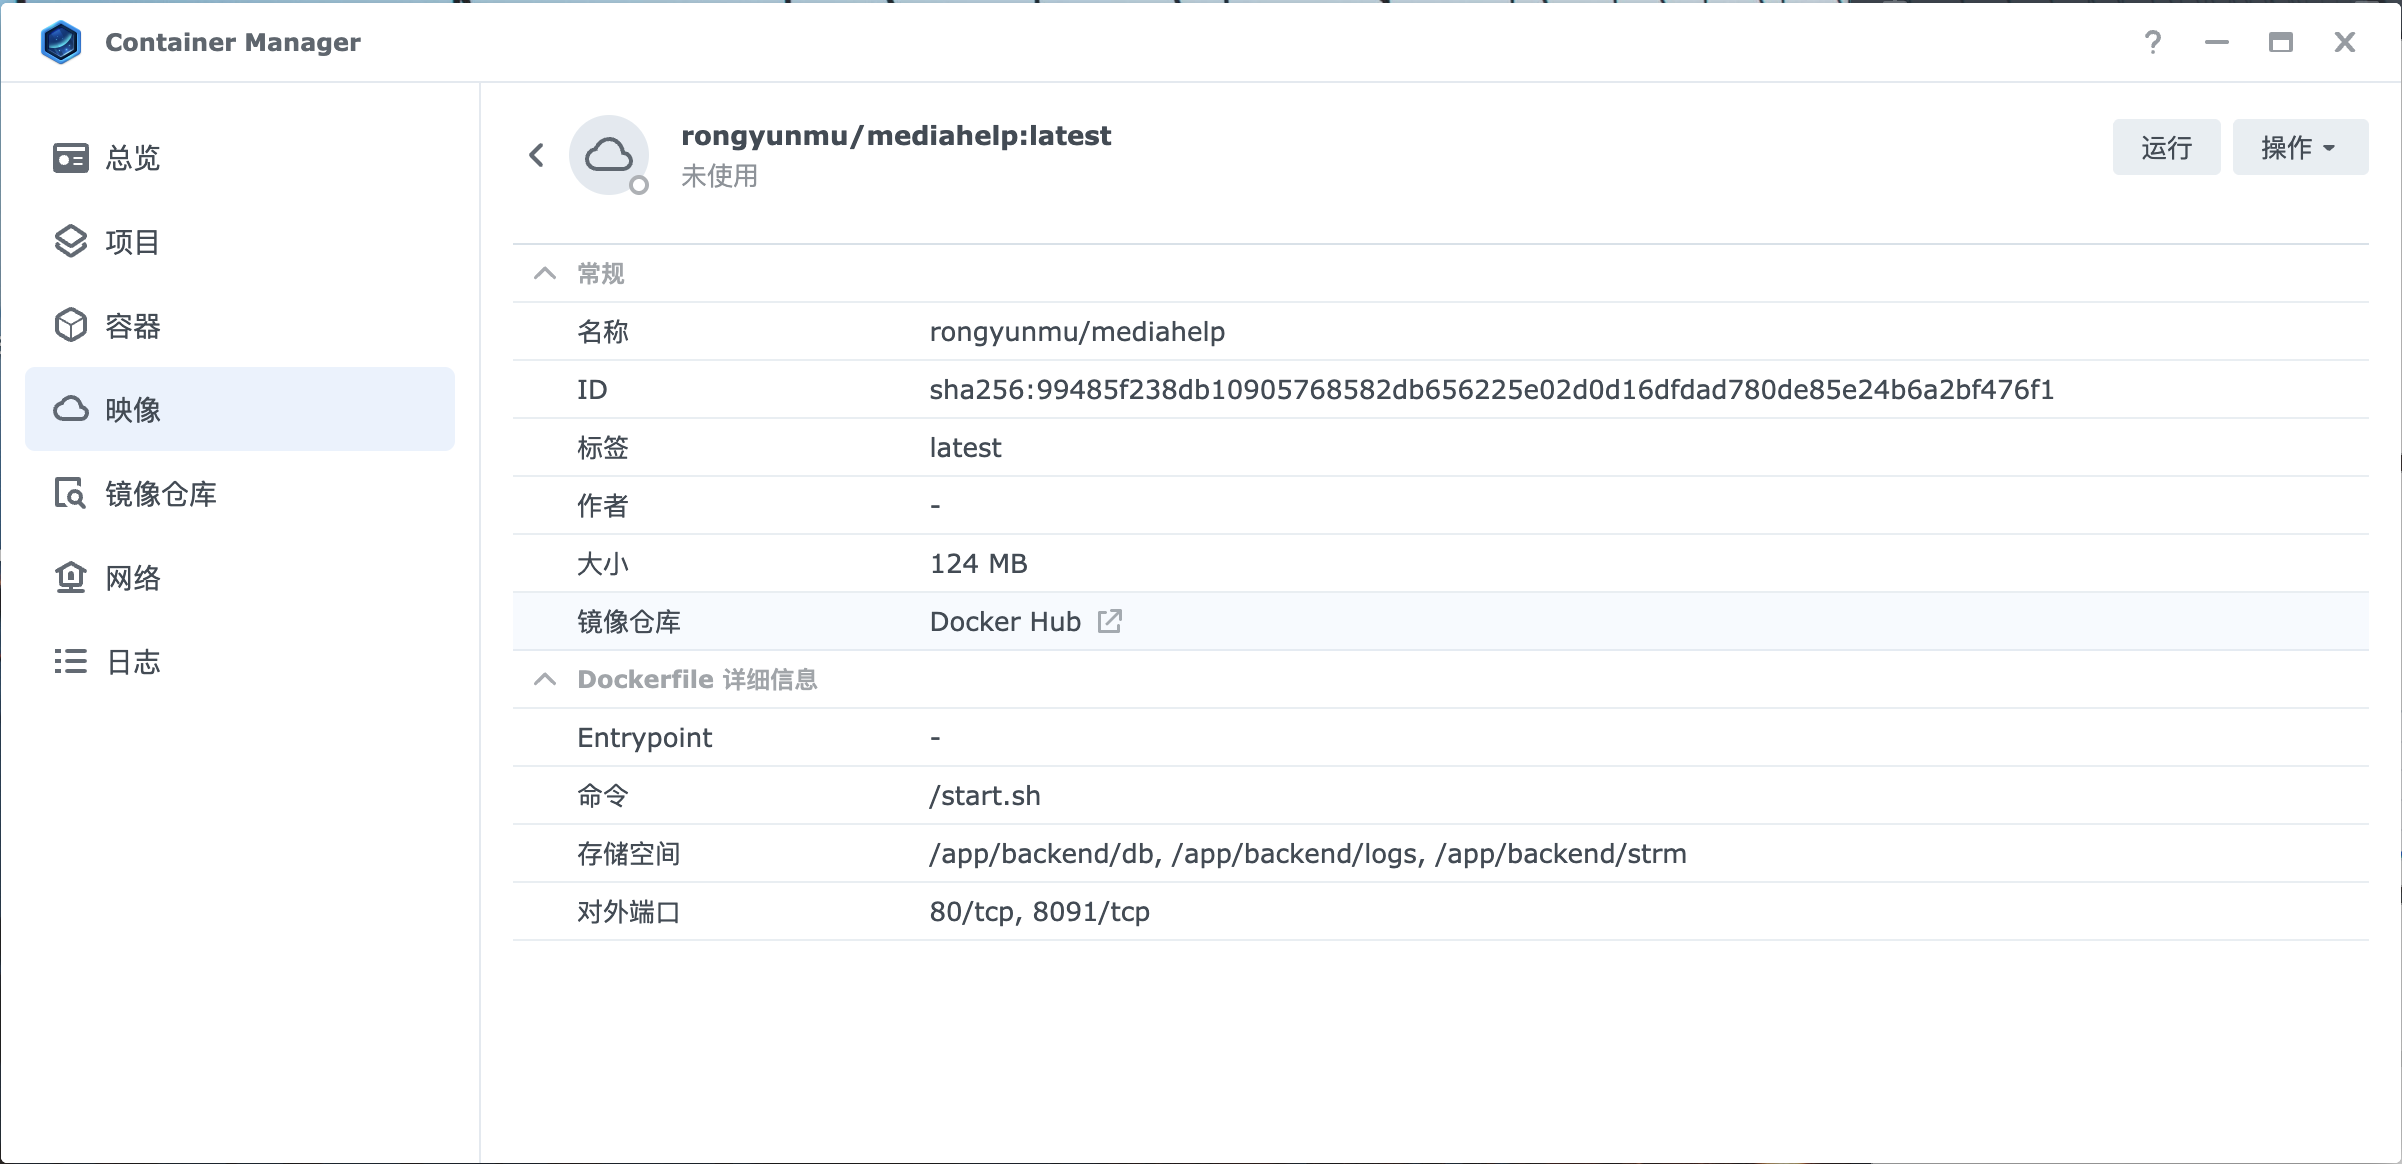This screenshot has height=1164, width=2402.
Task: Open Docker Hub external link icon
Action: 1109,621
